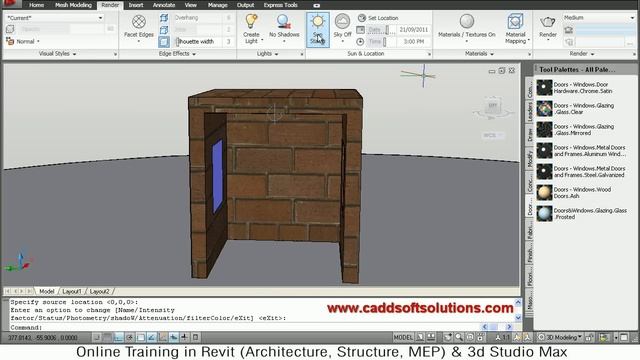Click the command window scroll-up arrow
The height and width of the screenshot is (360, 640).
(518, 303)
